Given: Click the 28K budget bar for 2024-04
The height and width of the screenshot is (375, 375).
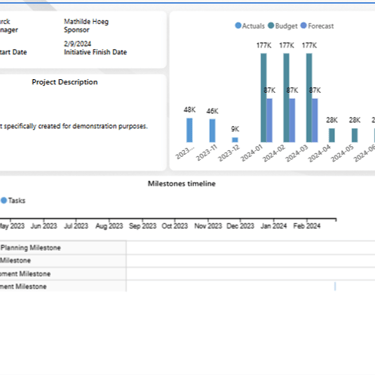Looking at the screenshot, I should click(x=332, y=135).
